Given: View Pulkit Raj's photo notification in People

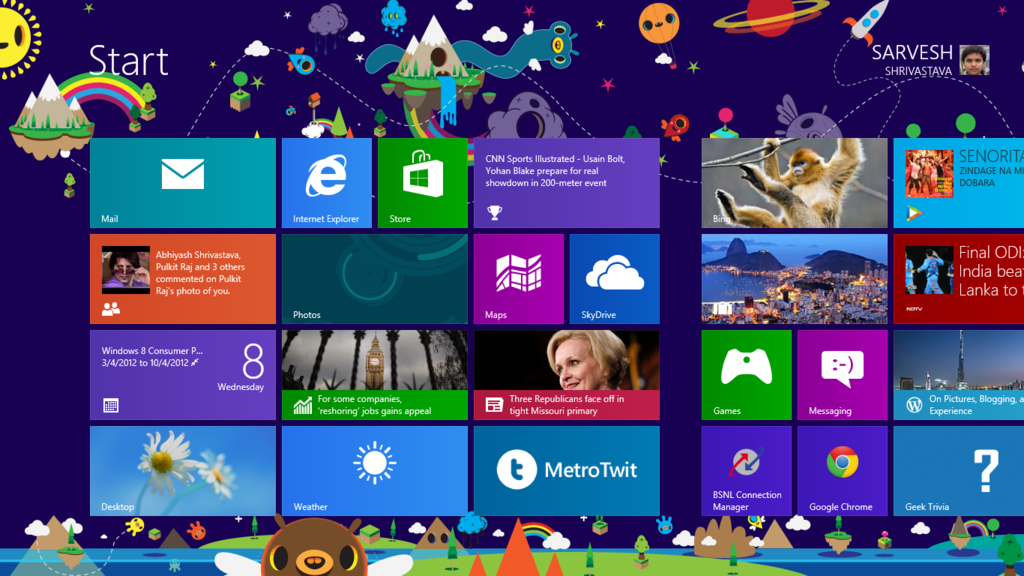Looking at the screenshot, I should tap(182, 278).
